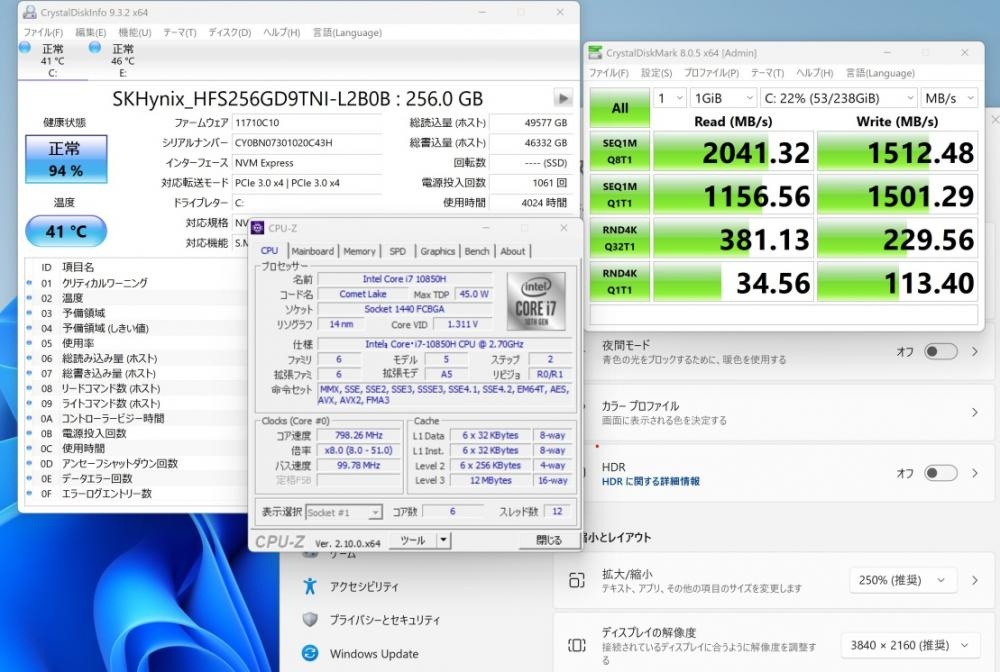Open CrystalDiskMark プロファイル(P) menu

click(x=711, y=73)
